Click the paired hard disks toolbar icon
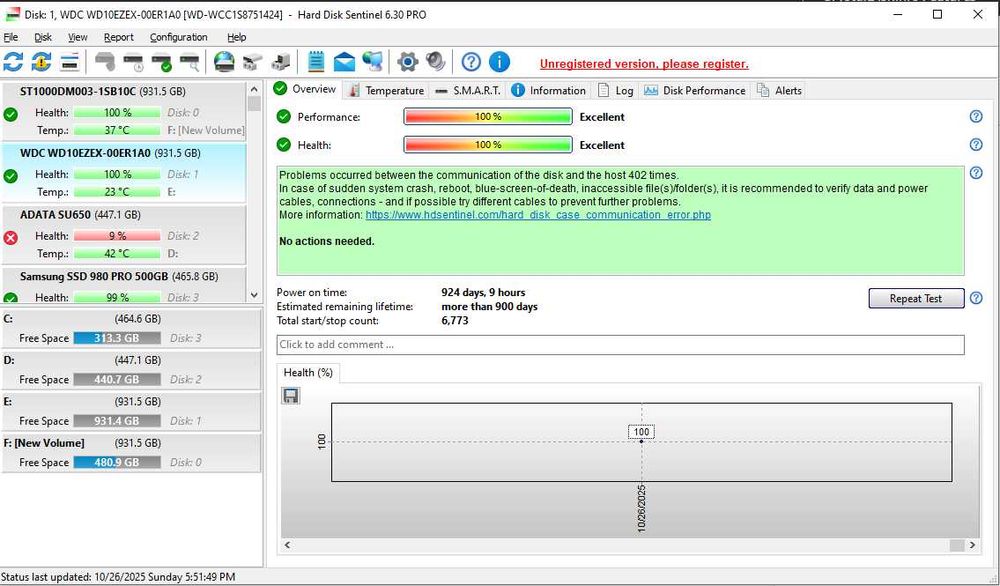The image size is (1000, 586). (x=252, y=62)
